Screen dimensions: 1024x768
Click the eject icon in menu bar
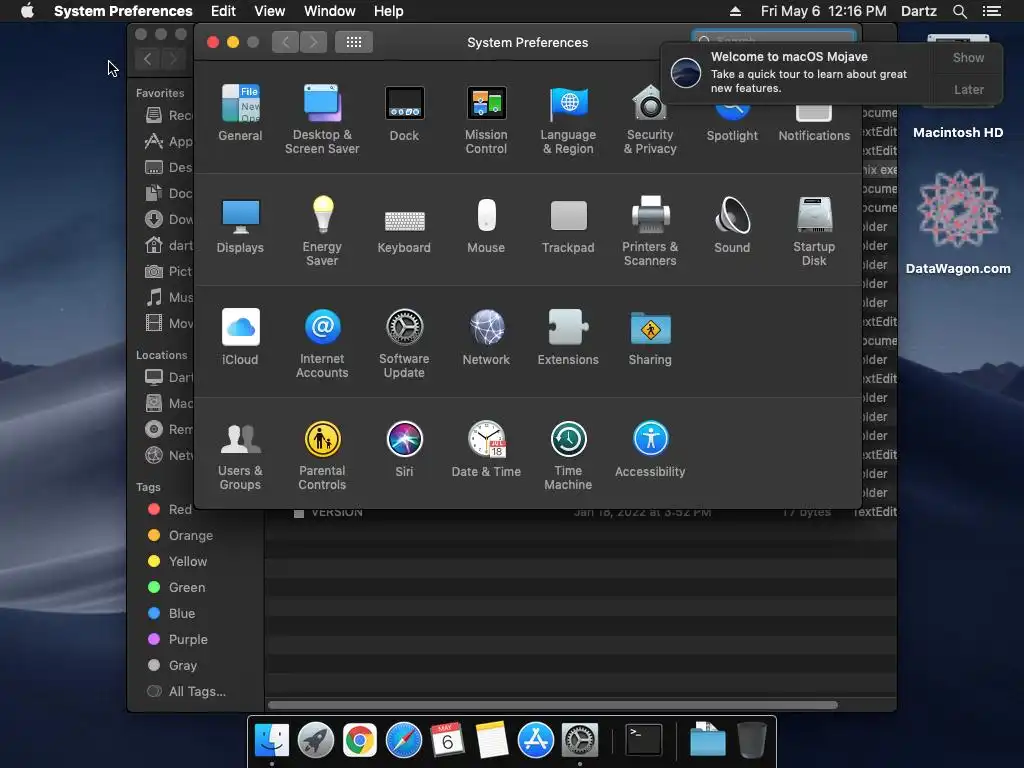tap(735, 11)
